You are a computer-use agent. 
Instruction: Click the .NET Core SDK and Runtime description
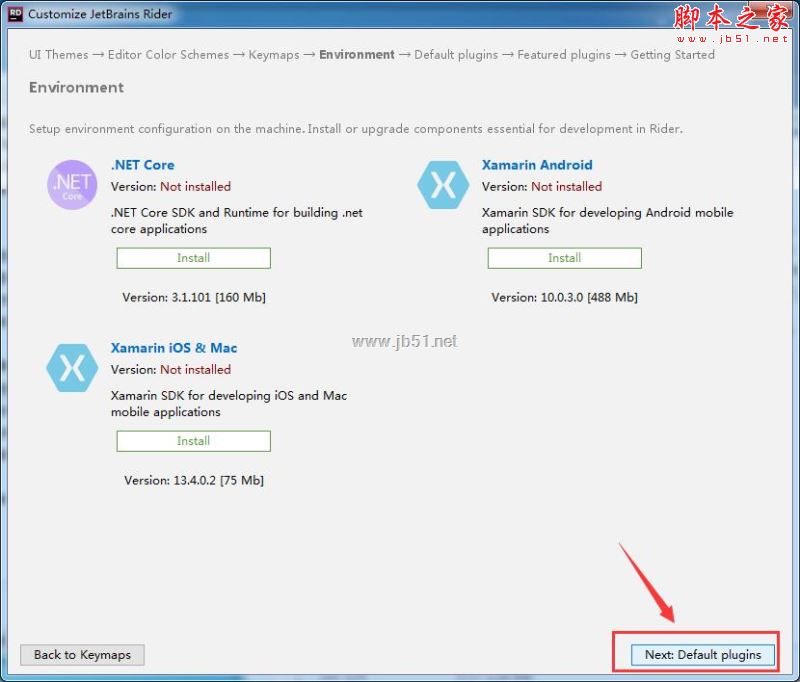pos(237,221)
